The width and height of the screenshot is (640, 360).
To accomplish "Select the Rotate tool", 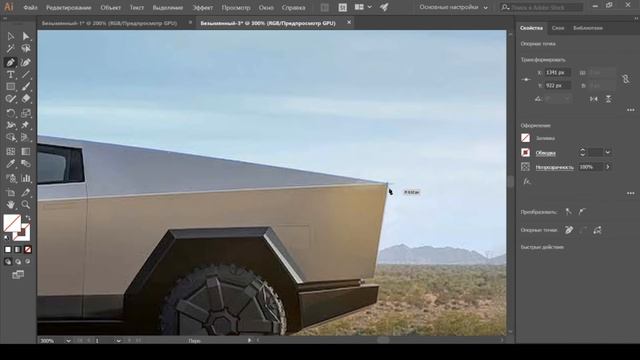I will pyautogui.click(x=11, y=113).
